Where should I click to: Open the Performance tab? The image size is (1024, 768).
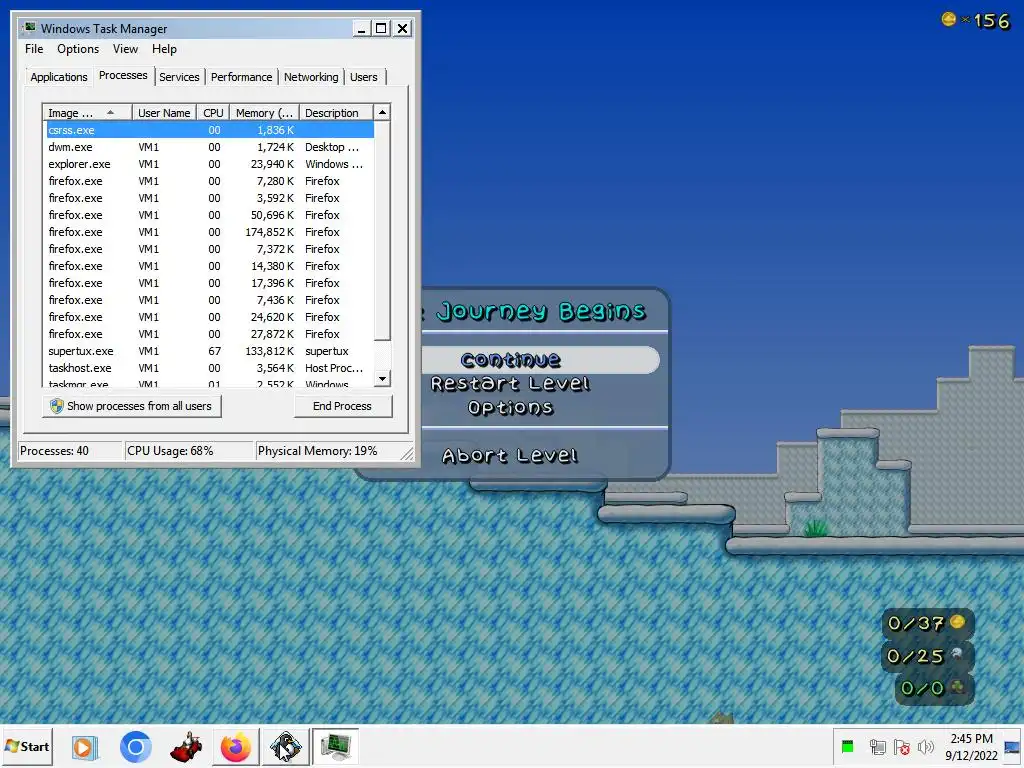click(241, 77)
